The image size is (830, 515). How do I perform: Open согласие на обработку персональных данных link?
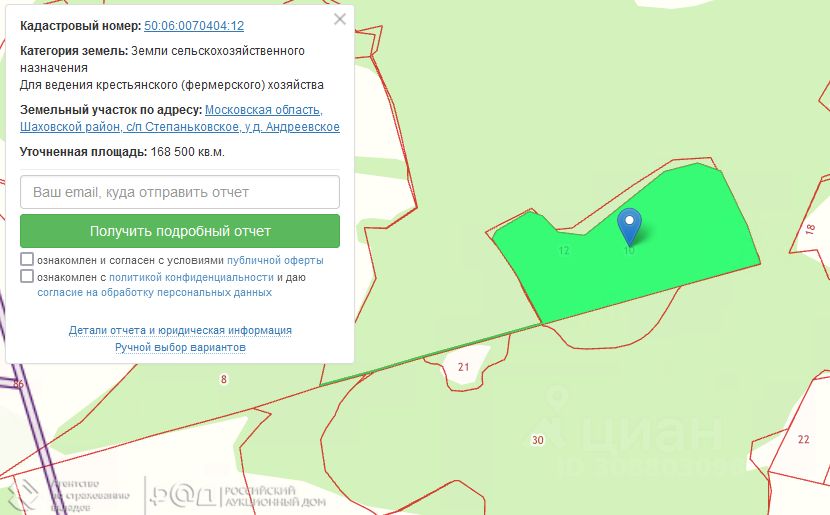click(155, 292)
